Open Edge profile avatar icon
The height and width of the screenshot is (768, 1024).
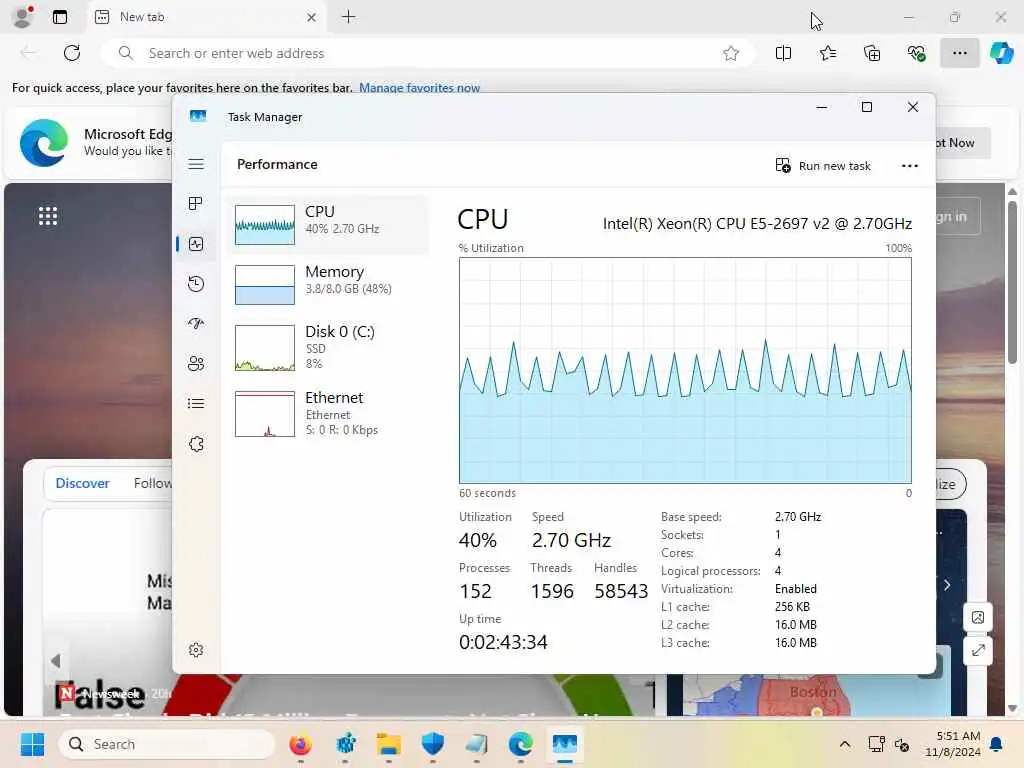[x=24, y=17]
